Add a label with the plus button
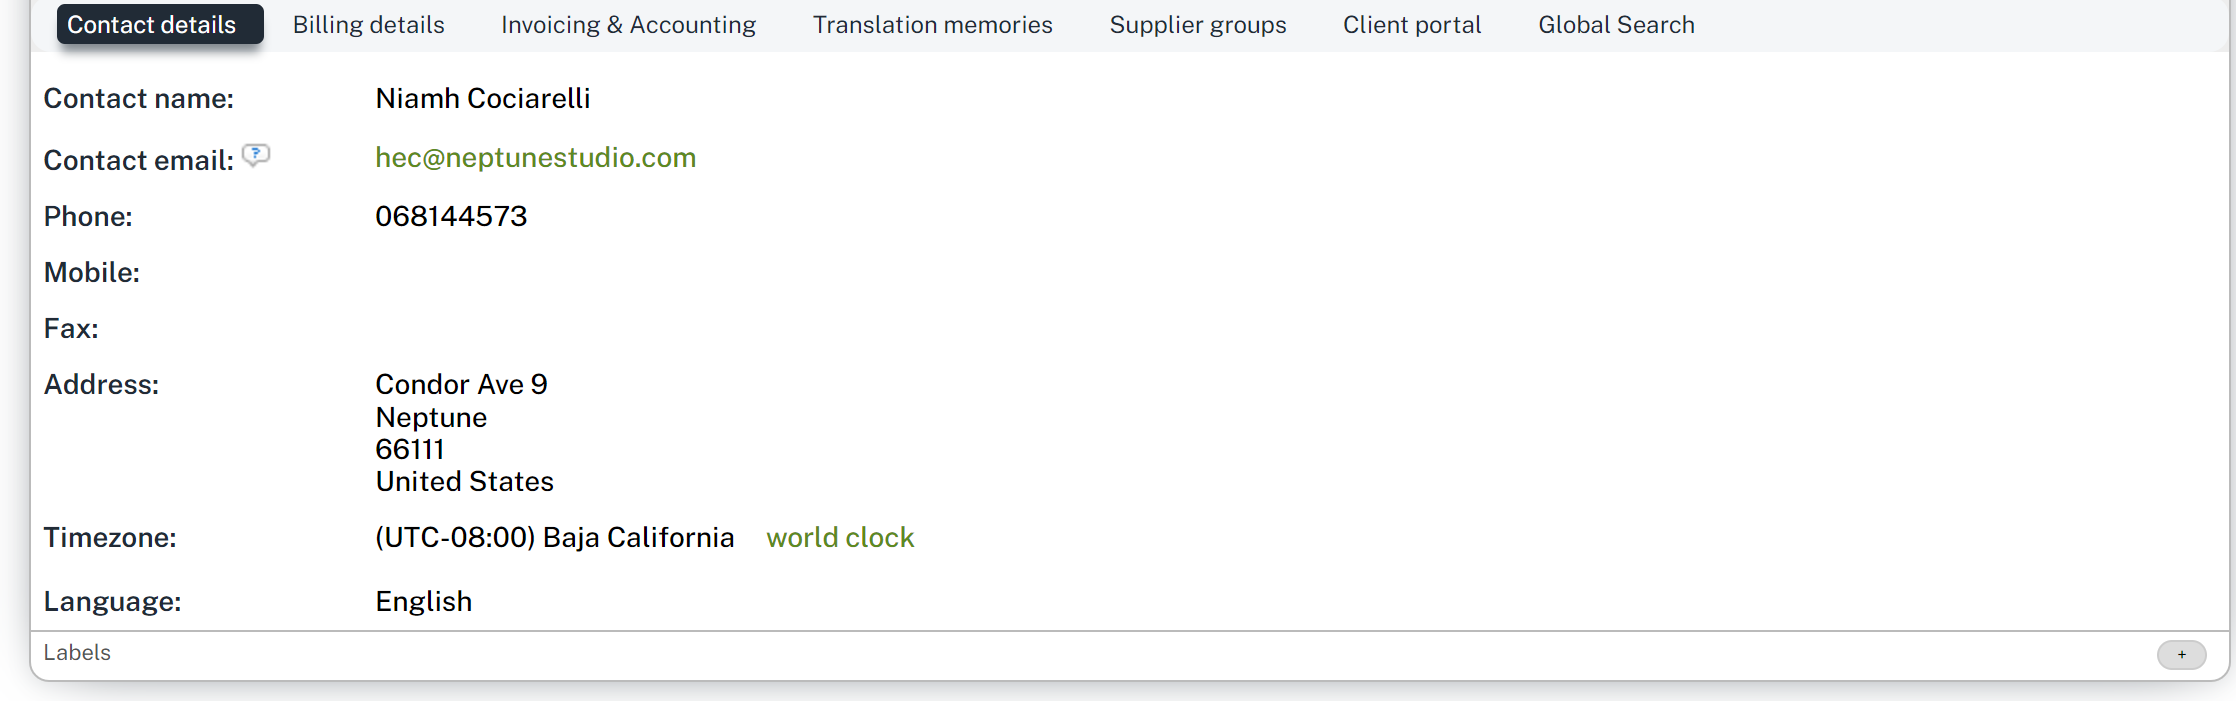 [x=2181, y=655]
